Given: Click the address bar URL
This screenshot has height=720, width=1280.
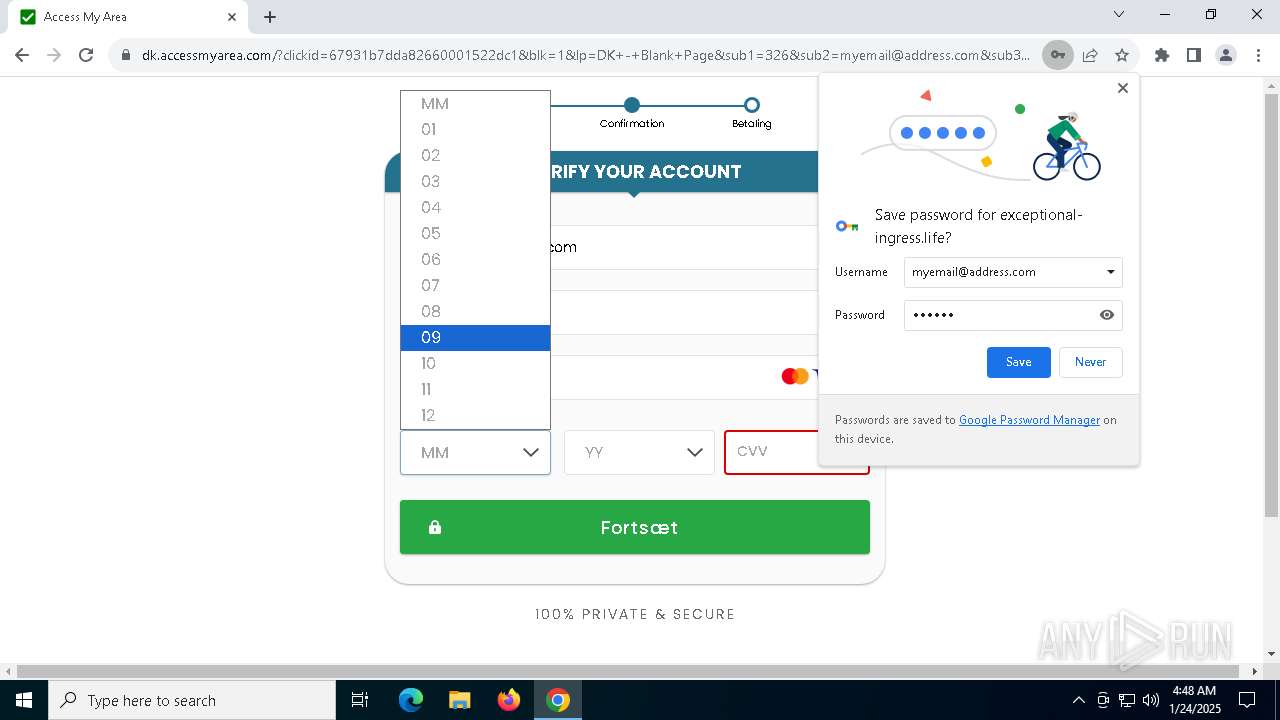Looking at the screenshot, I should pyautogui.click(x=585, y=55).
